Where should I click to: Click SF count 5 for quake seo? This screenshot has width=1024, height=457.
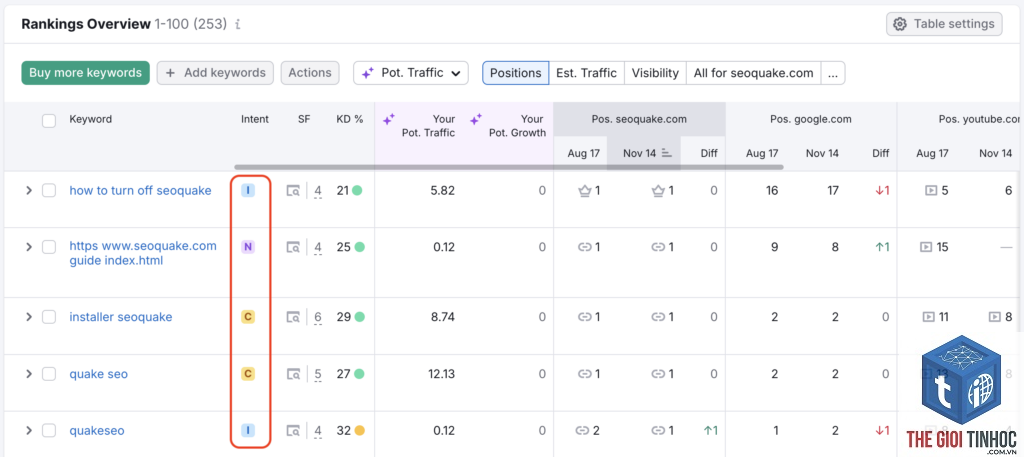pyautogui.click(x=318, y=375)
